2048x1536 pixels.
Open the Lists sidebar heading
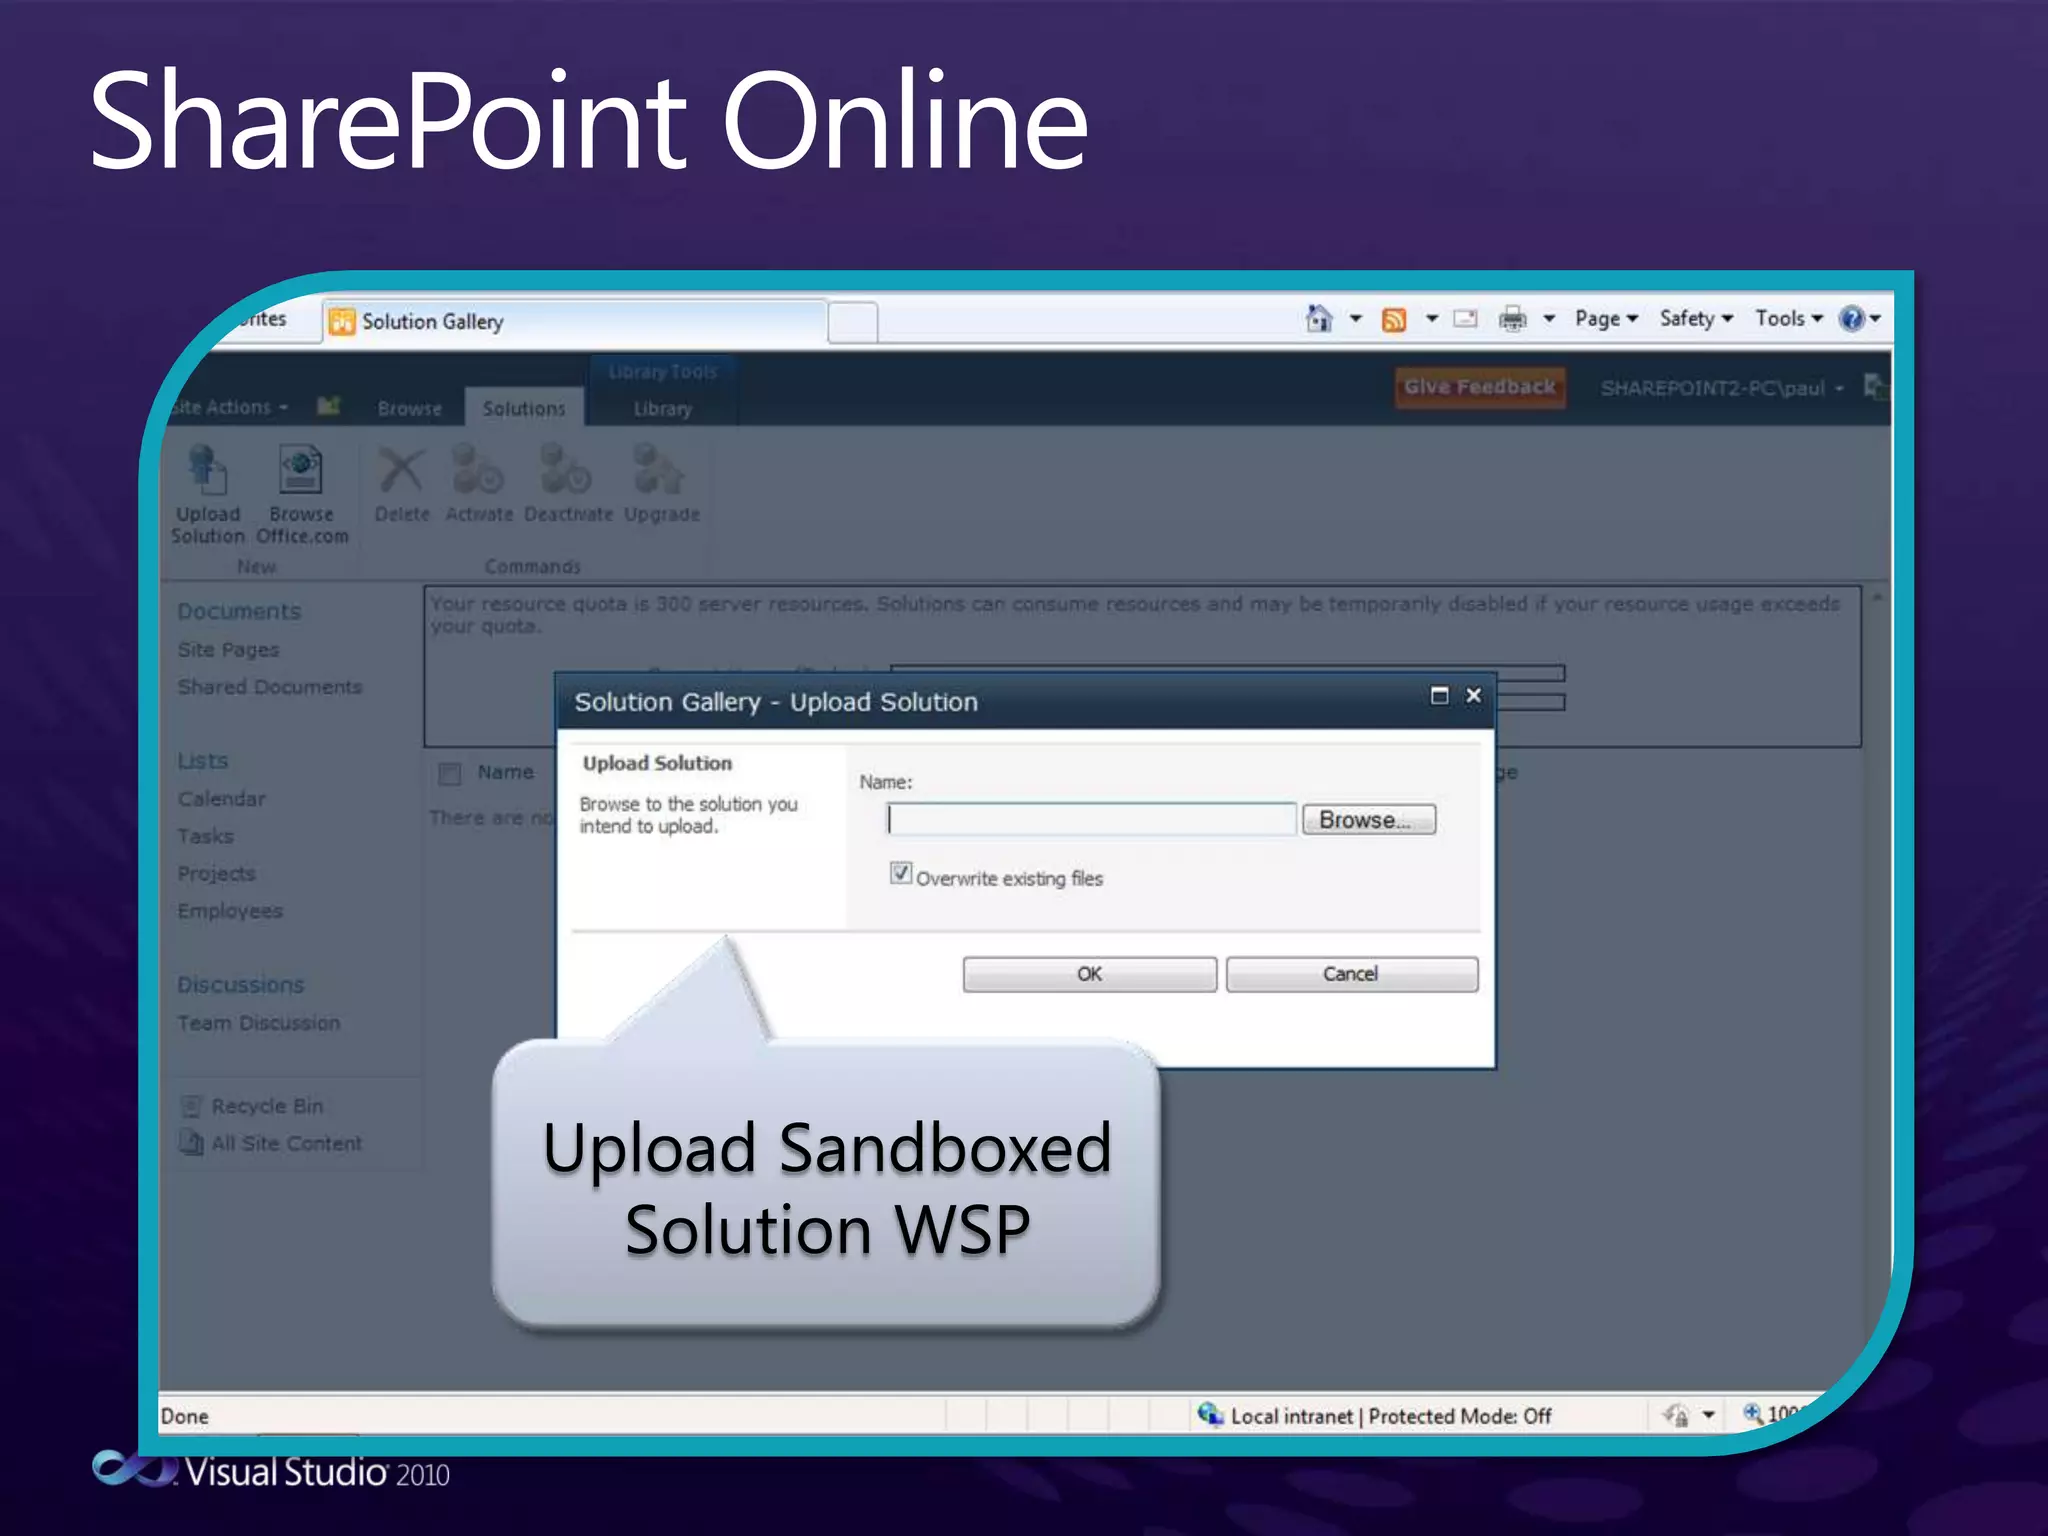pos(203,761)
